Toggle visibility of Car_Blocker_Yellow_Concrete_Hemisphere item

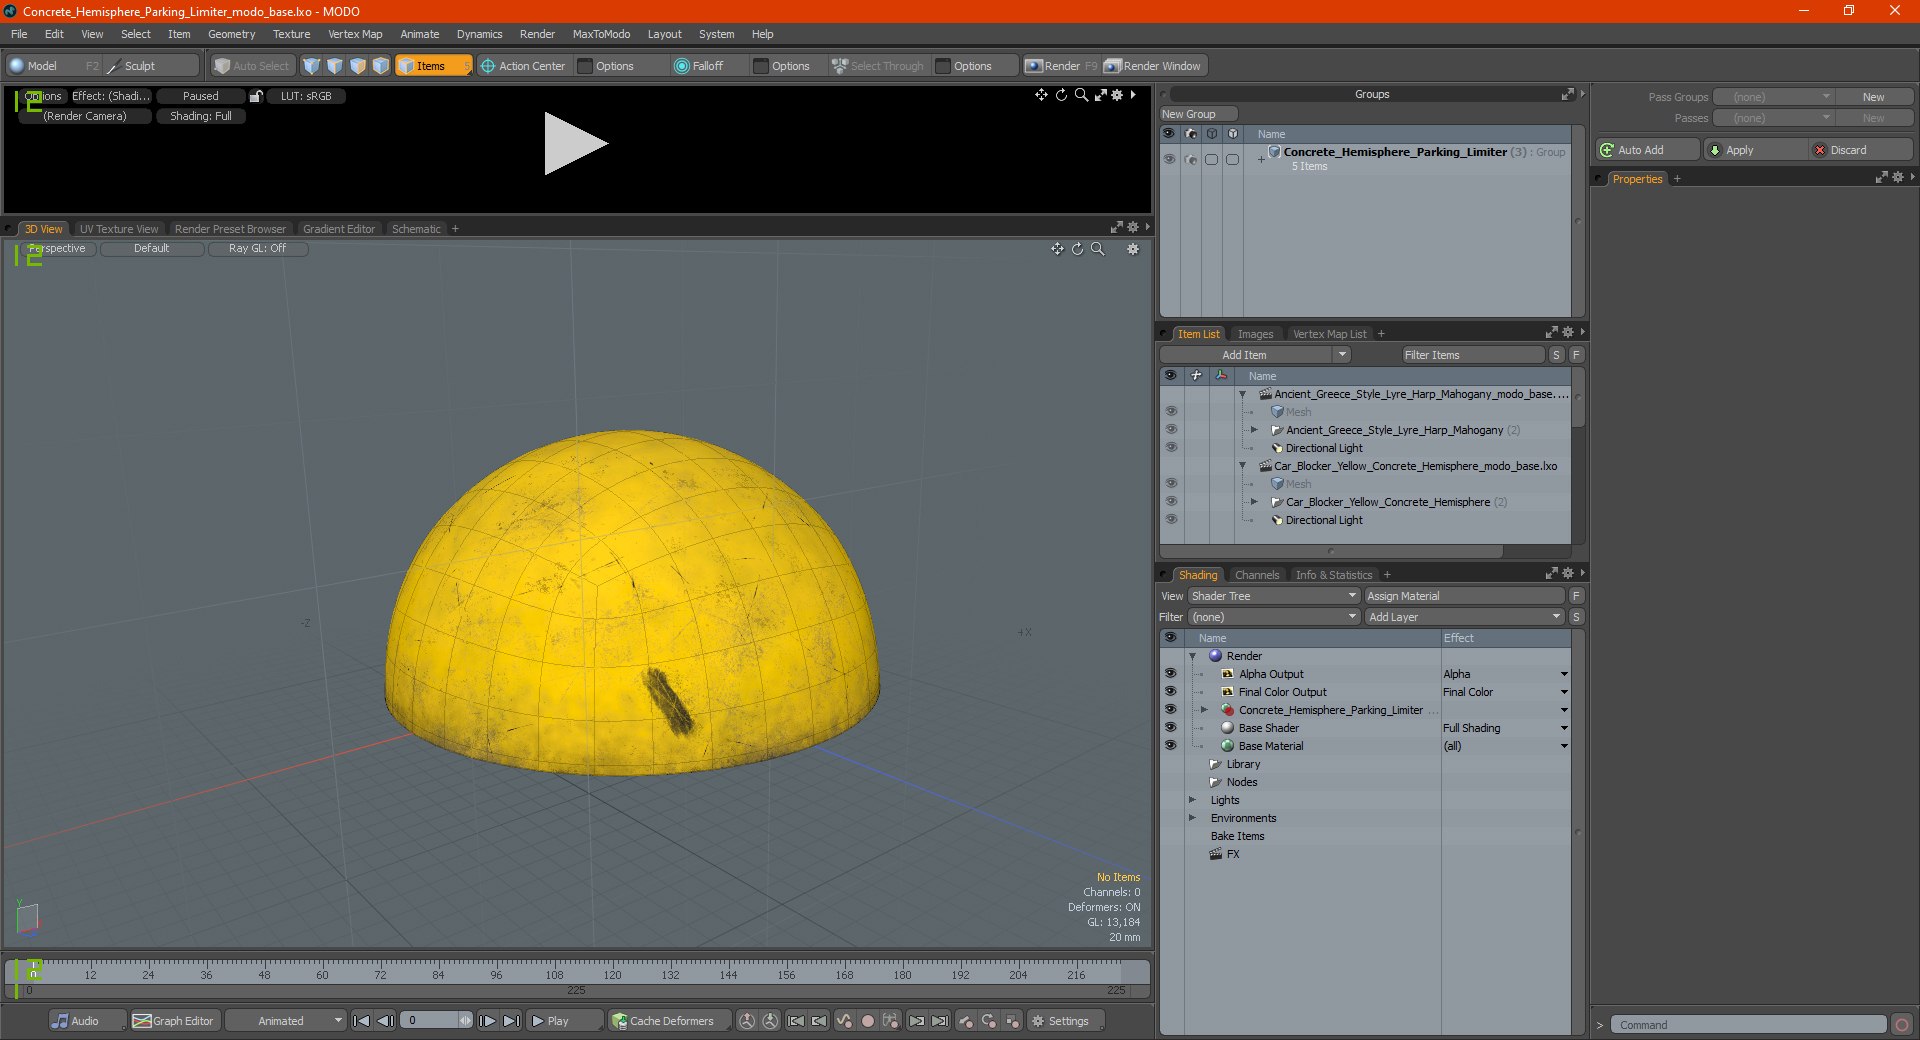click(1171, 502)
